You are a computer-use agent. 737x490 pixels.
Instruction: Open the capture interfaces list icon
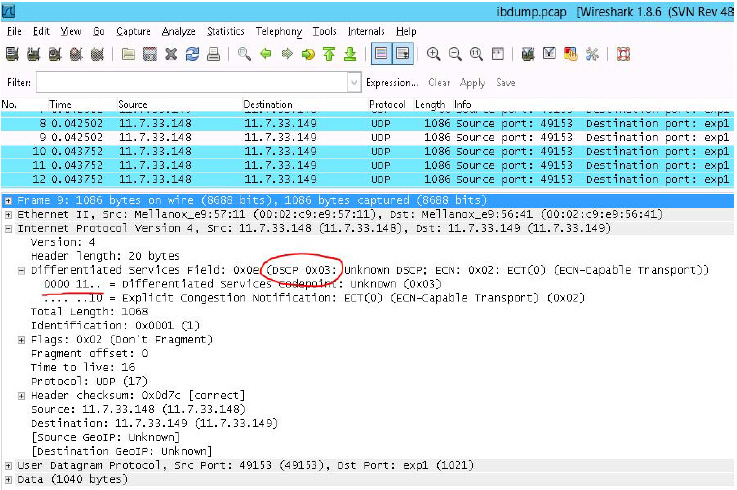click(x=14, y=54)
